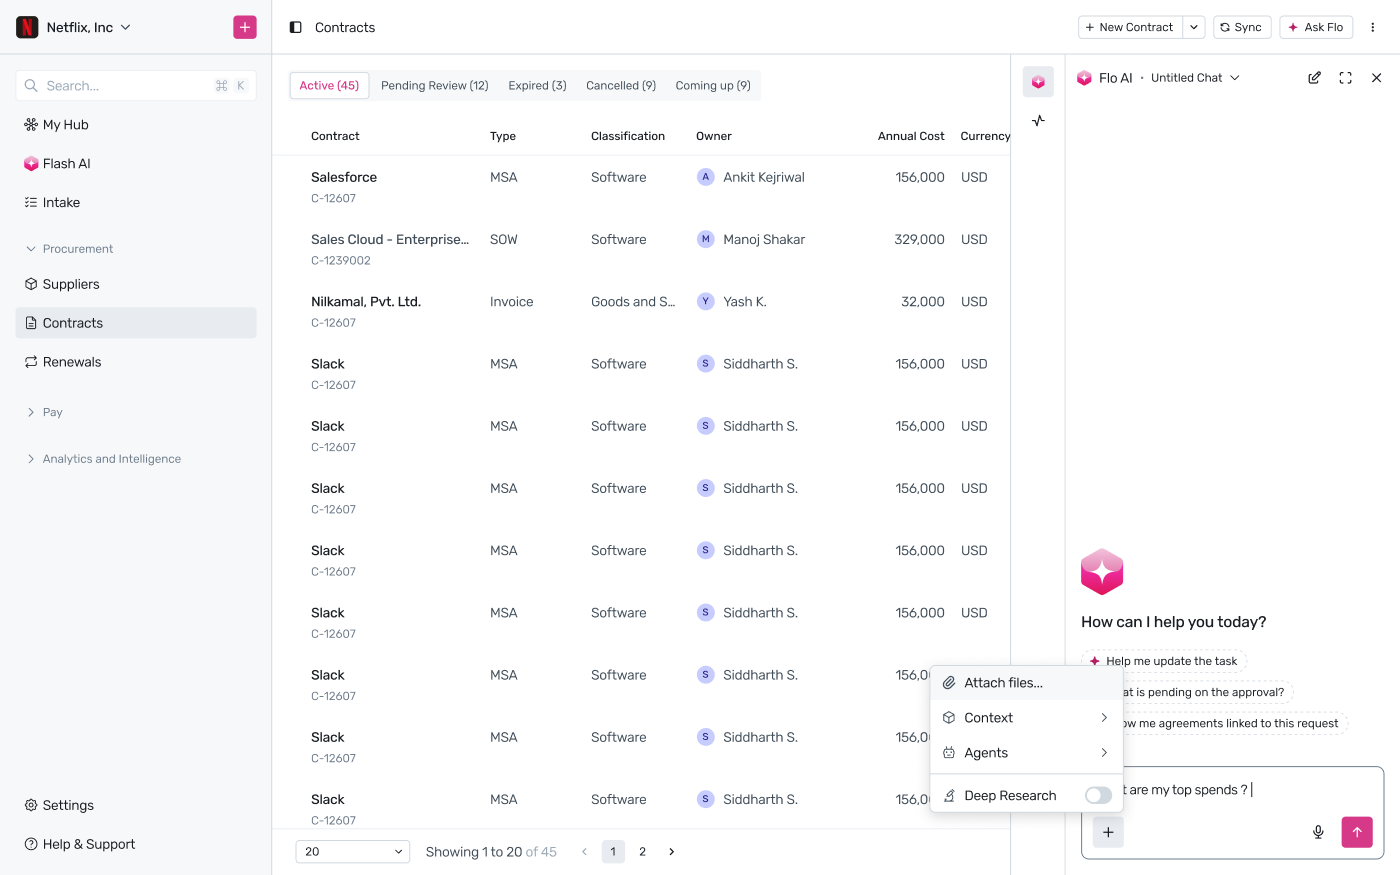1400x875 pixels.
Task: Open the Netflix, Inc workspace dropdown
Action: pos(88,27)
